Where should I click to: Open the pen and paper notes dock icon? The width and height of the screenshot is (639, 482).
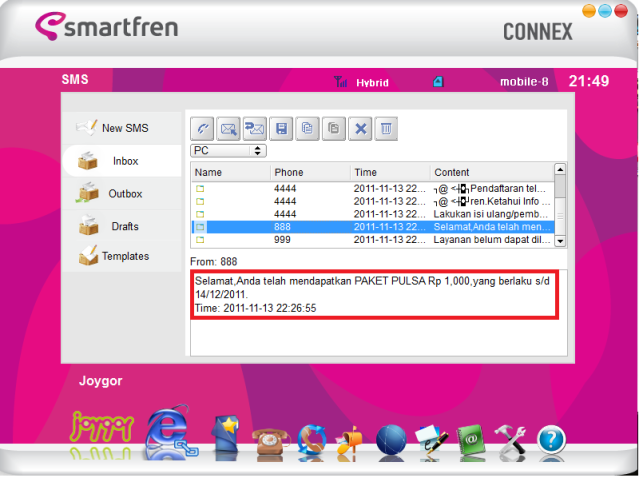click(431, 440)
